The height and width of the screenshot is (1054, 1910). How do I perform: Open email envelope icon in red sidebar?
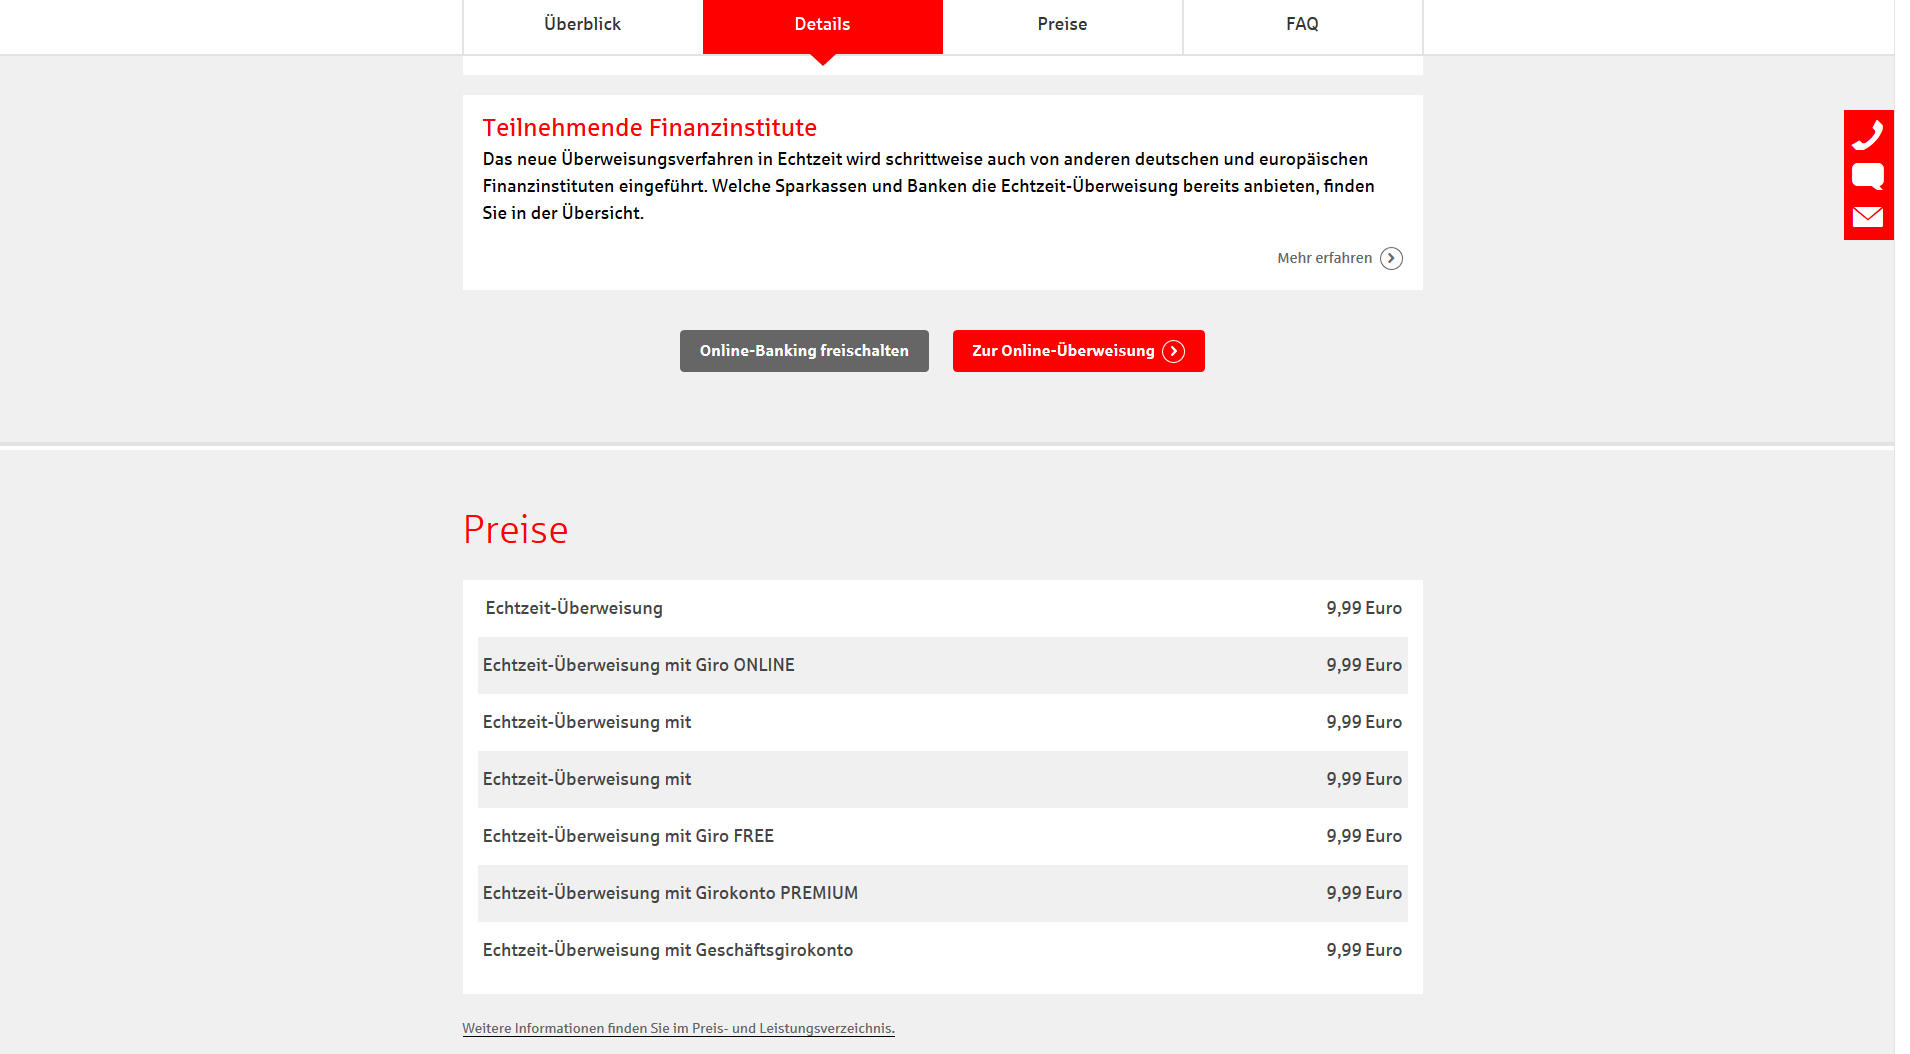[1868, 217]
